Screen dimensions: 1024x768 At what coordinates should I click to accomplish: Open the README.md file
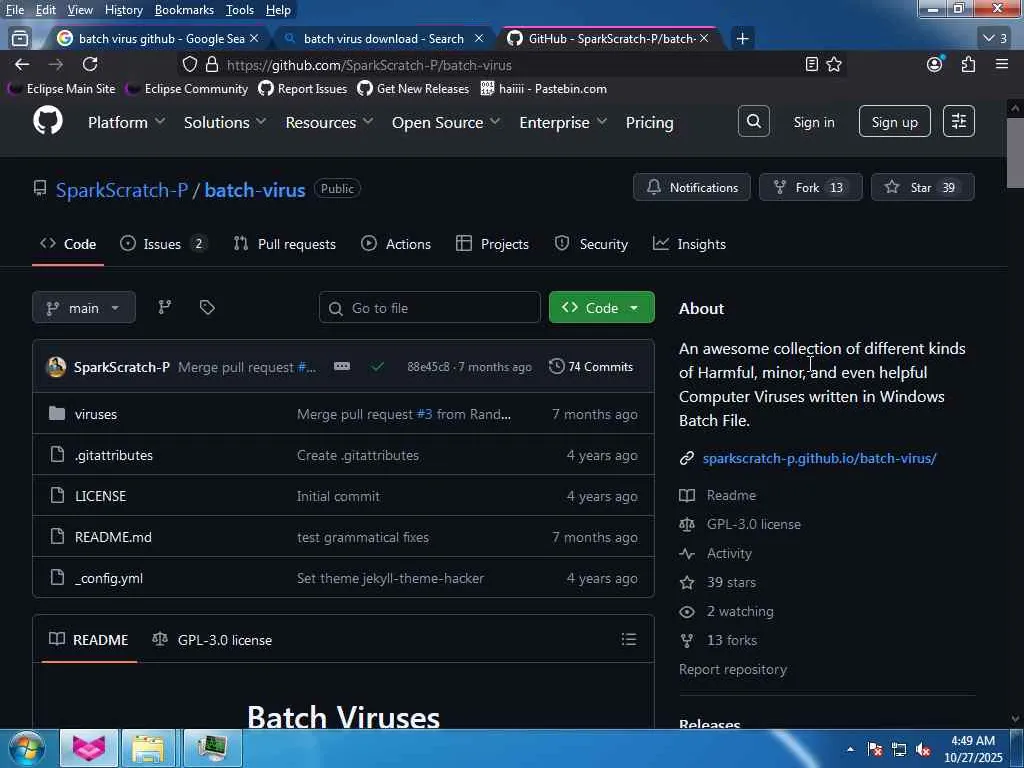[x=113, y=537]
